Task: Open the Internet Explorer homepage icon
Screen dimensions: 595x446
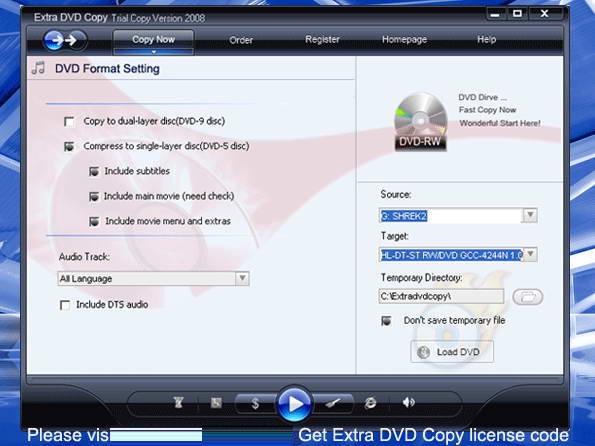Action: point(370,403)
